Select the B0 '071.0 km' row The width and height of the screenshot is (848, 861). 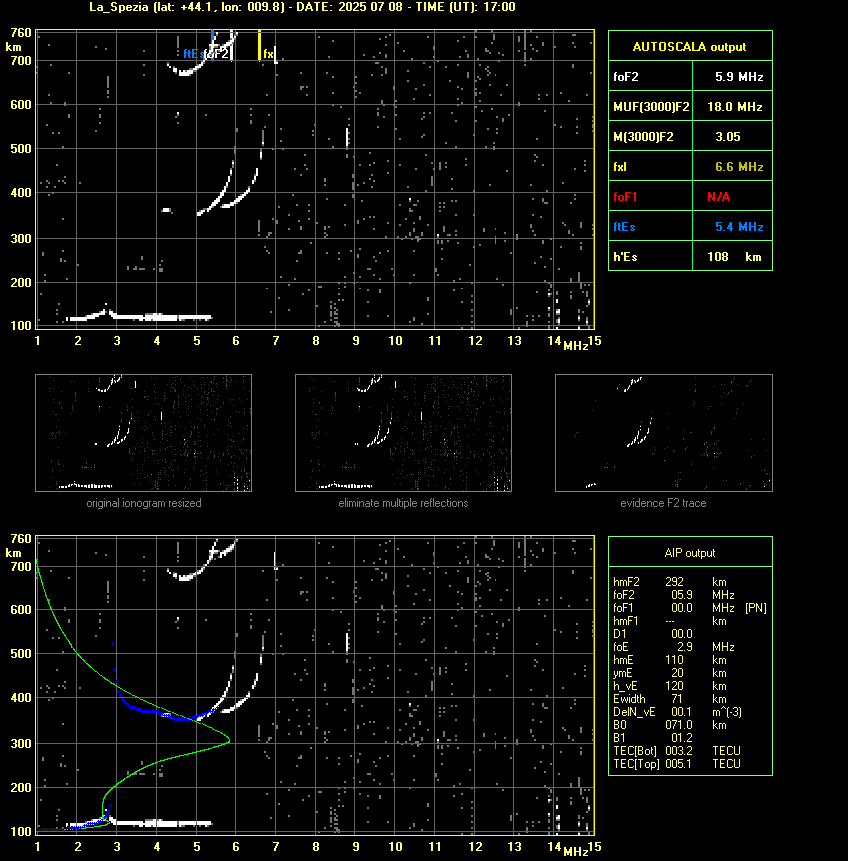pos(670,725)
